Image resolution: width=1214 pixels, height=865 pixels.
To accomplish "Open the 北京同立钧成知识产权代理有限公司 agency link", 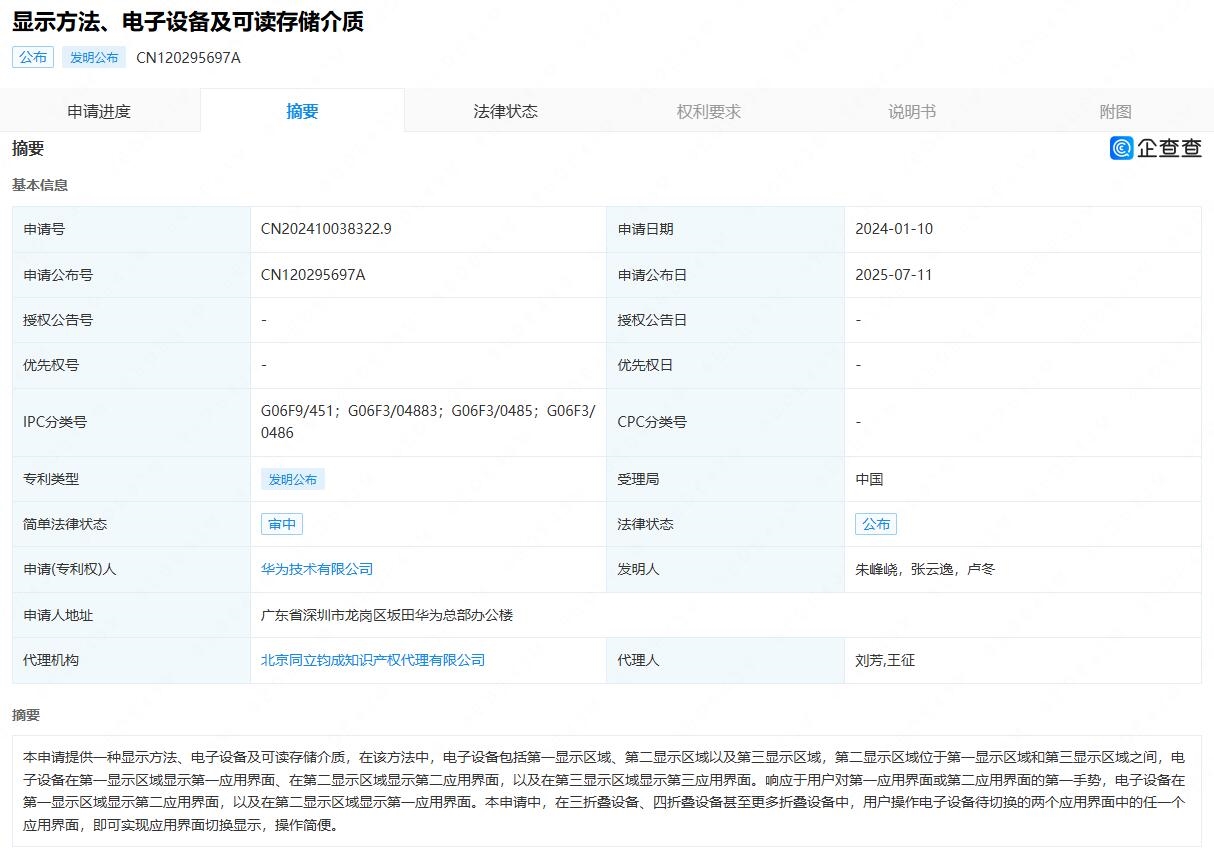I will pyautogui.click(x=373, y=660).
